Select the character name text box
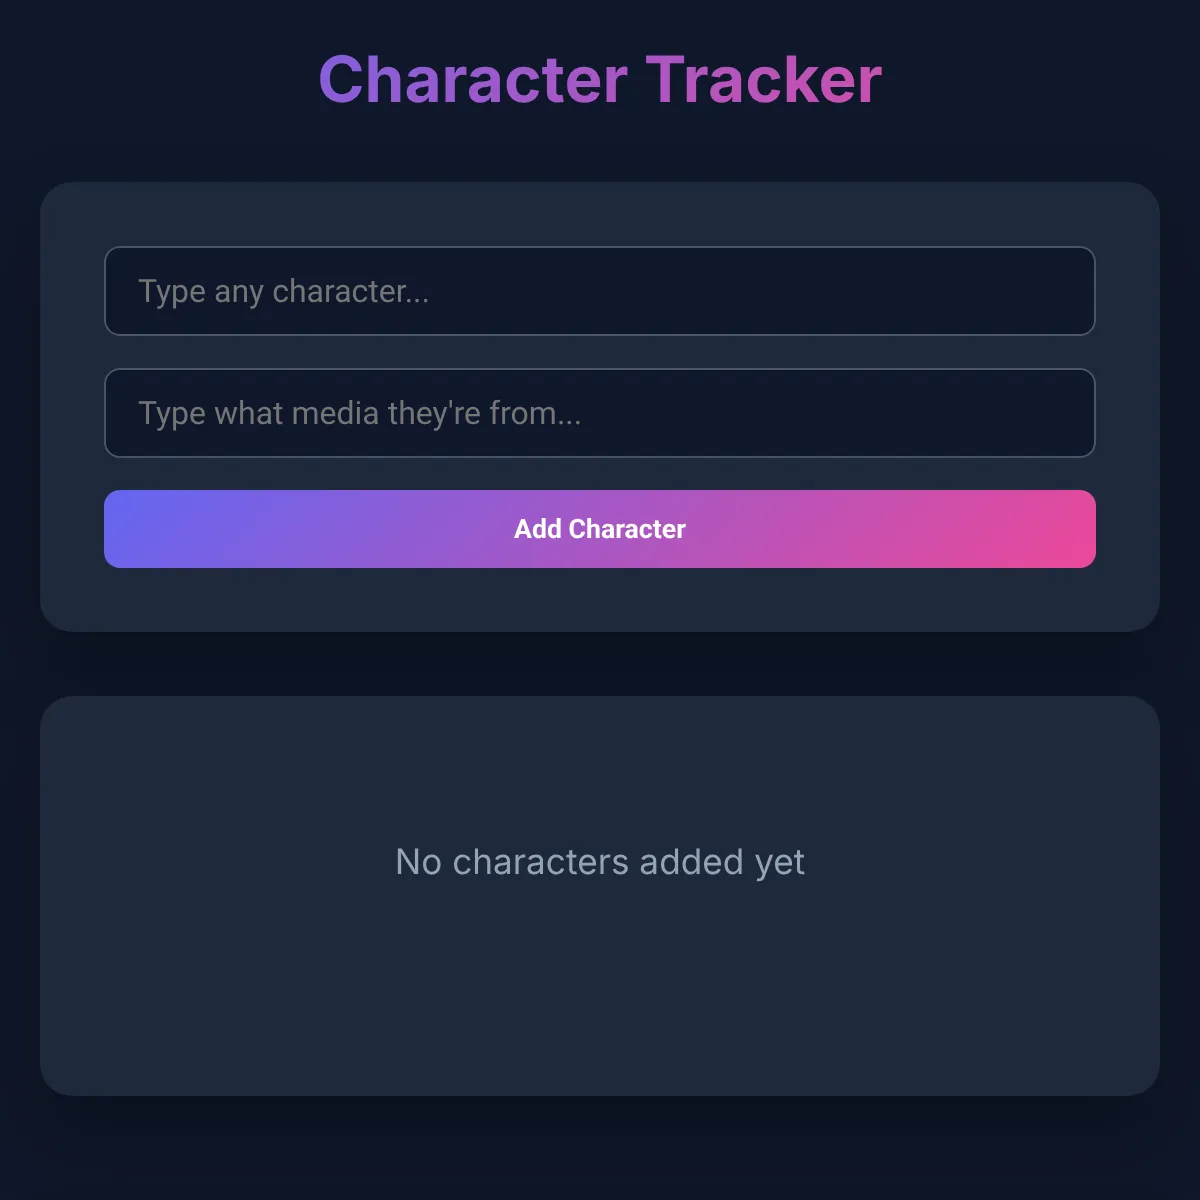1200x1200 pixels. pyautogui.click(x=600, y=291)
